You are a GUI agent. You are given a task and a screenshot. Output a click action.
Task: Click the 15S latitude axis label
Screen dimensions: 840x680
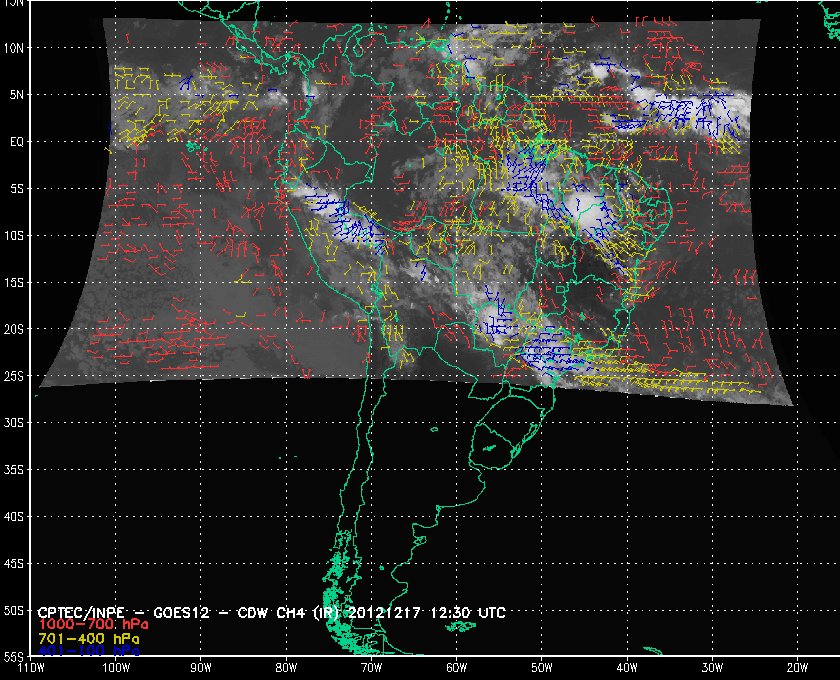15,282
